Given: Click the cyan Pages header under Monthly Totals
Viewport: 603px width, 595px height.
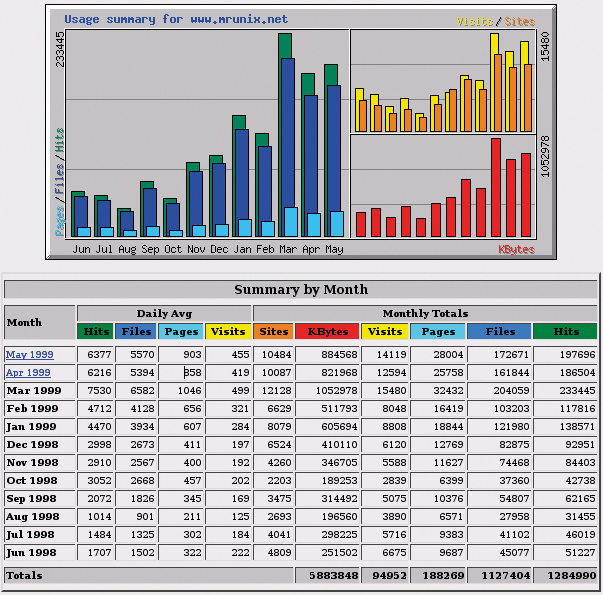Looking at the screenshot, I should (438, 331).
